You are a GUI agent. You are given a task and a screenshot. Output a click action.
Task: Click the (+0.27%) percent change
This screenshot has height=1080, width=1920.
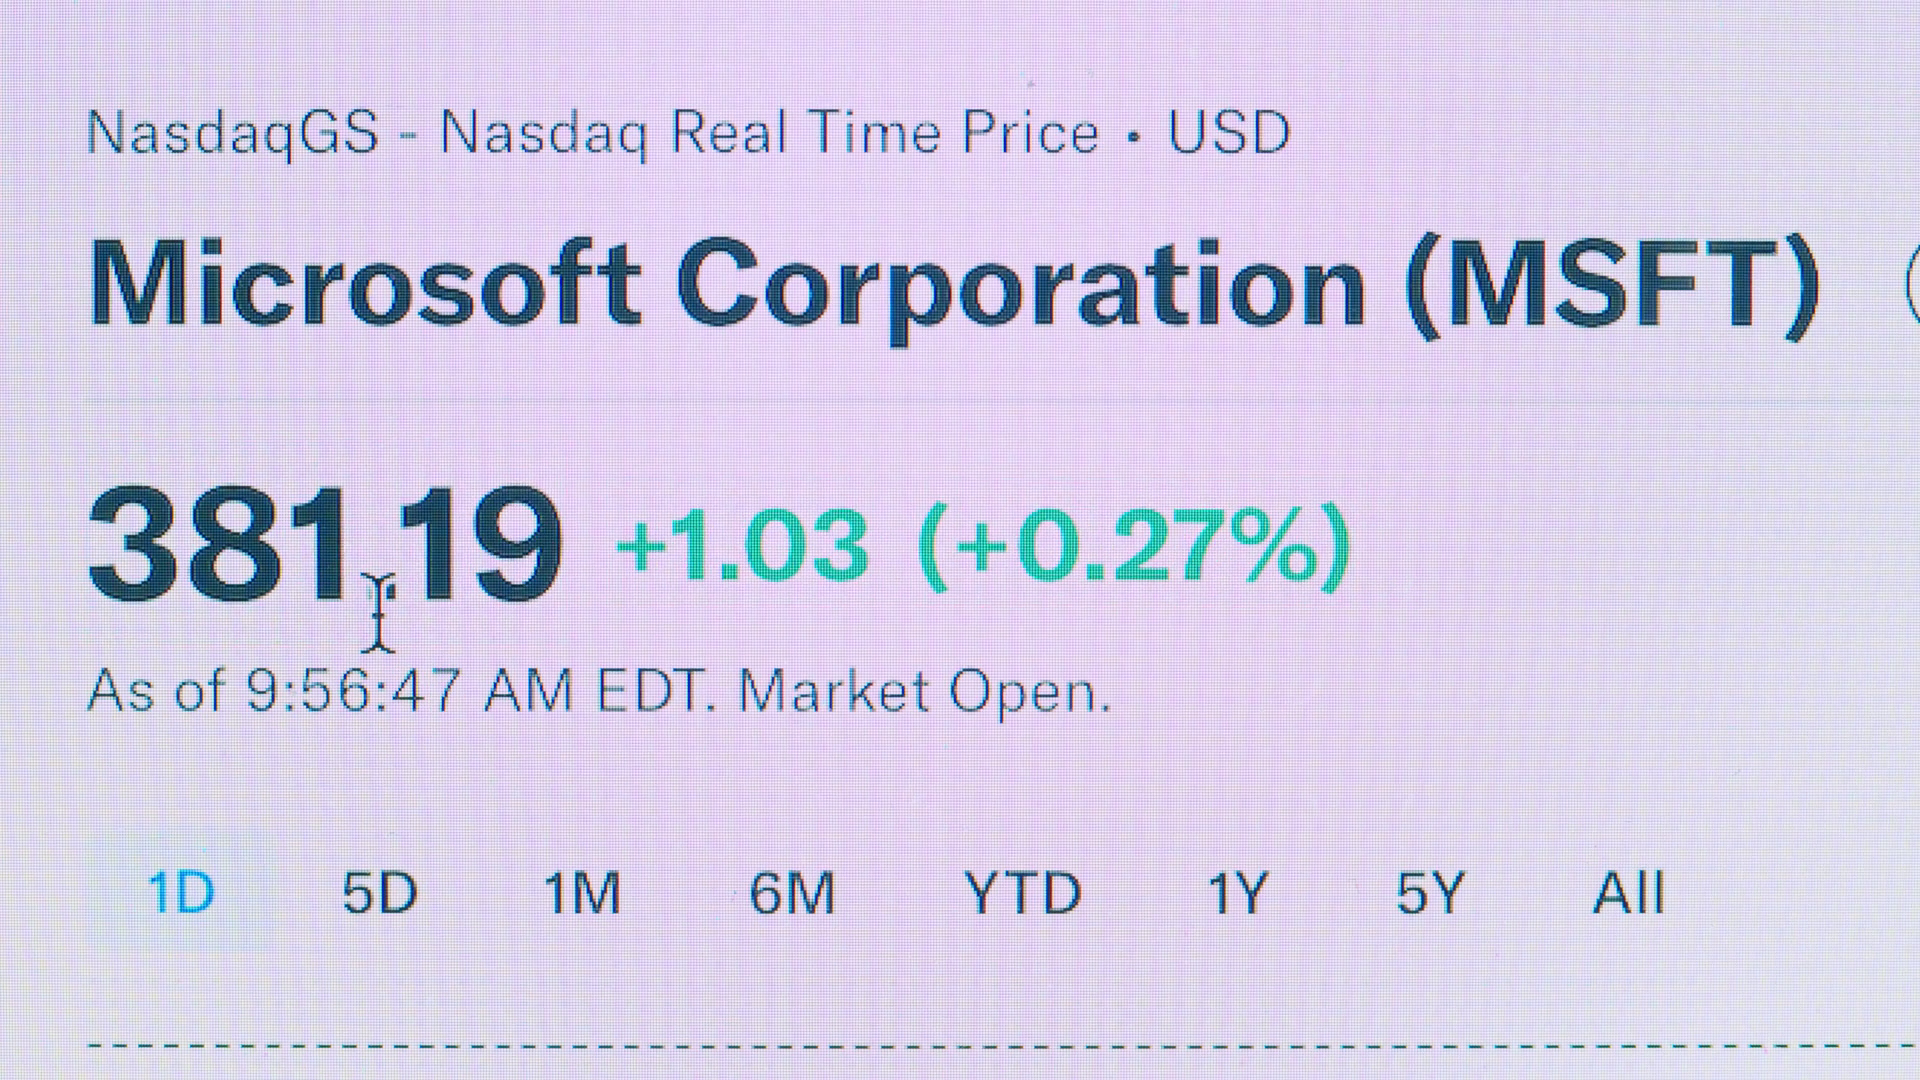pyautogui.click(x=1134, y=547)
